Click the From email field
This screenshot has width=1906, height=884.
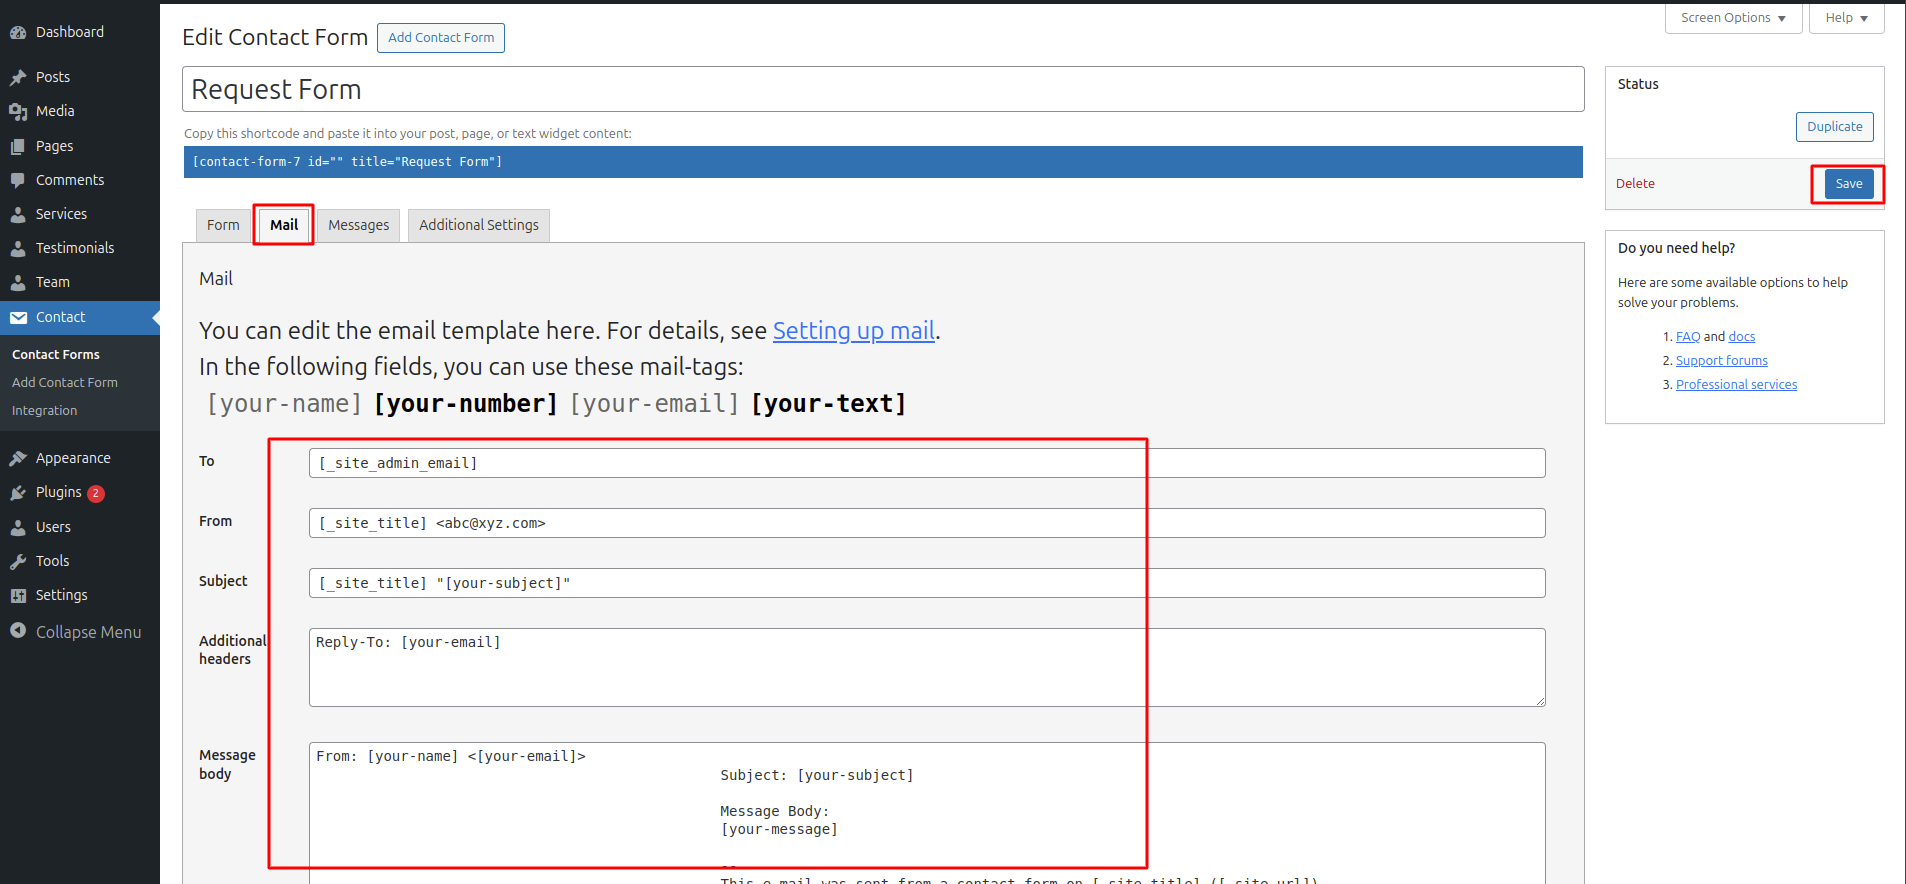click(x=927, y=523)
